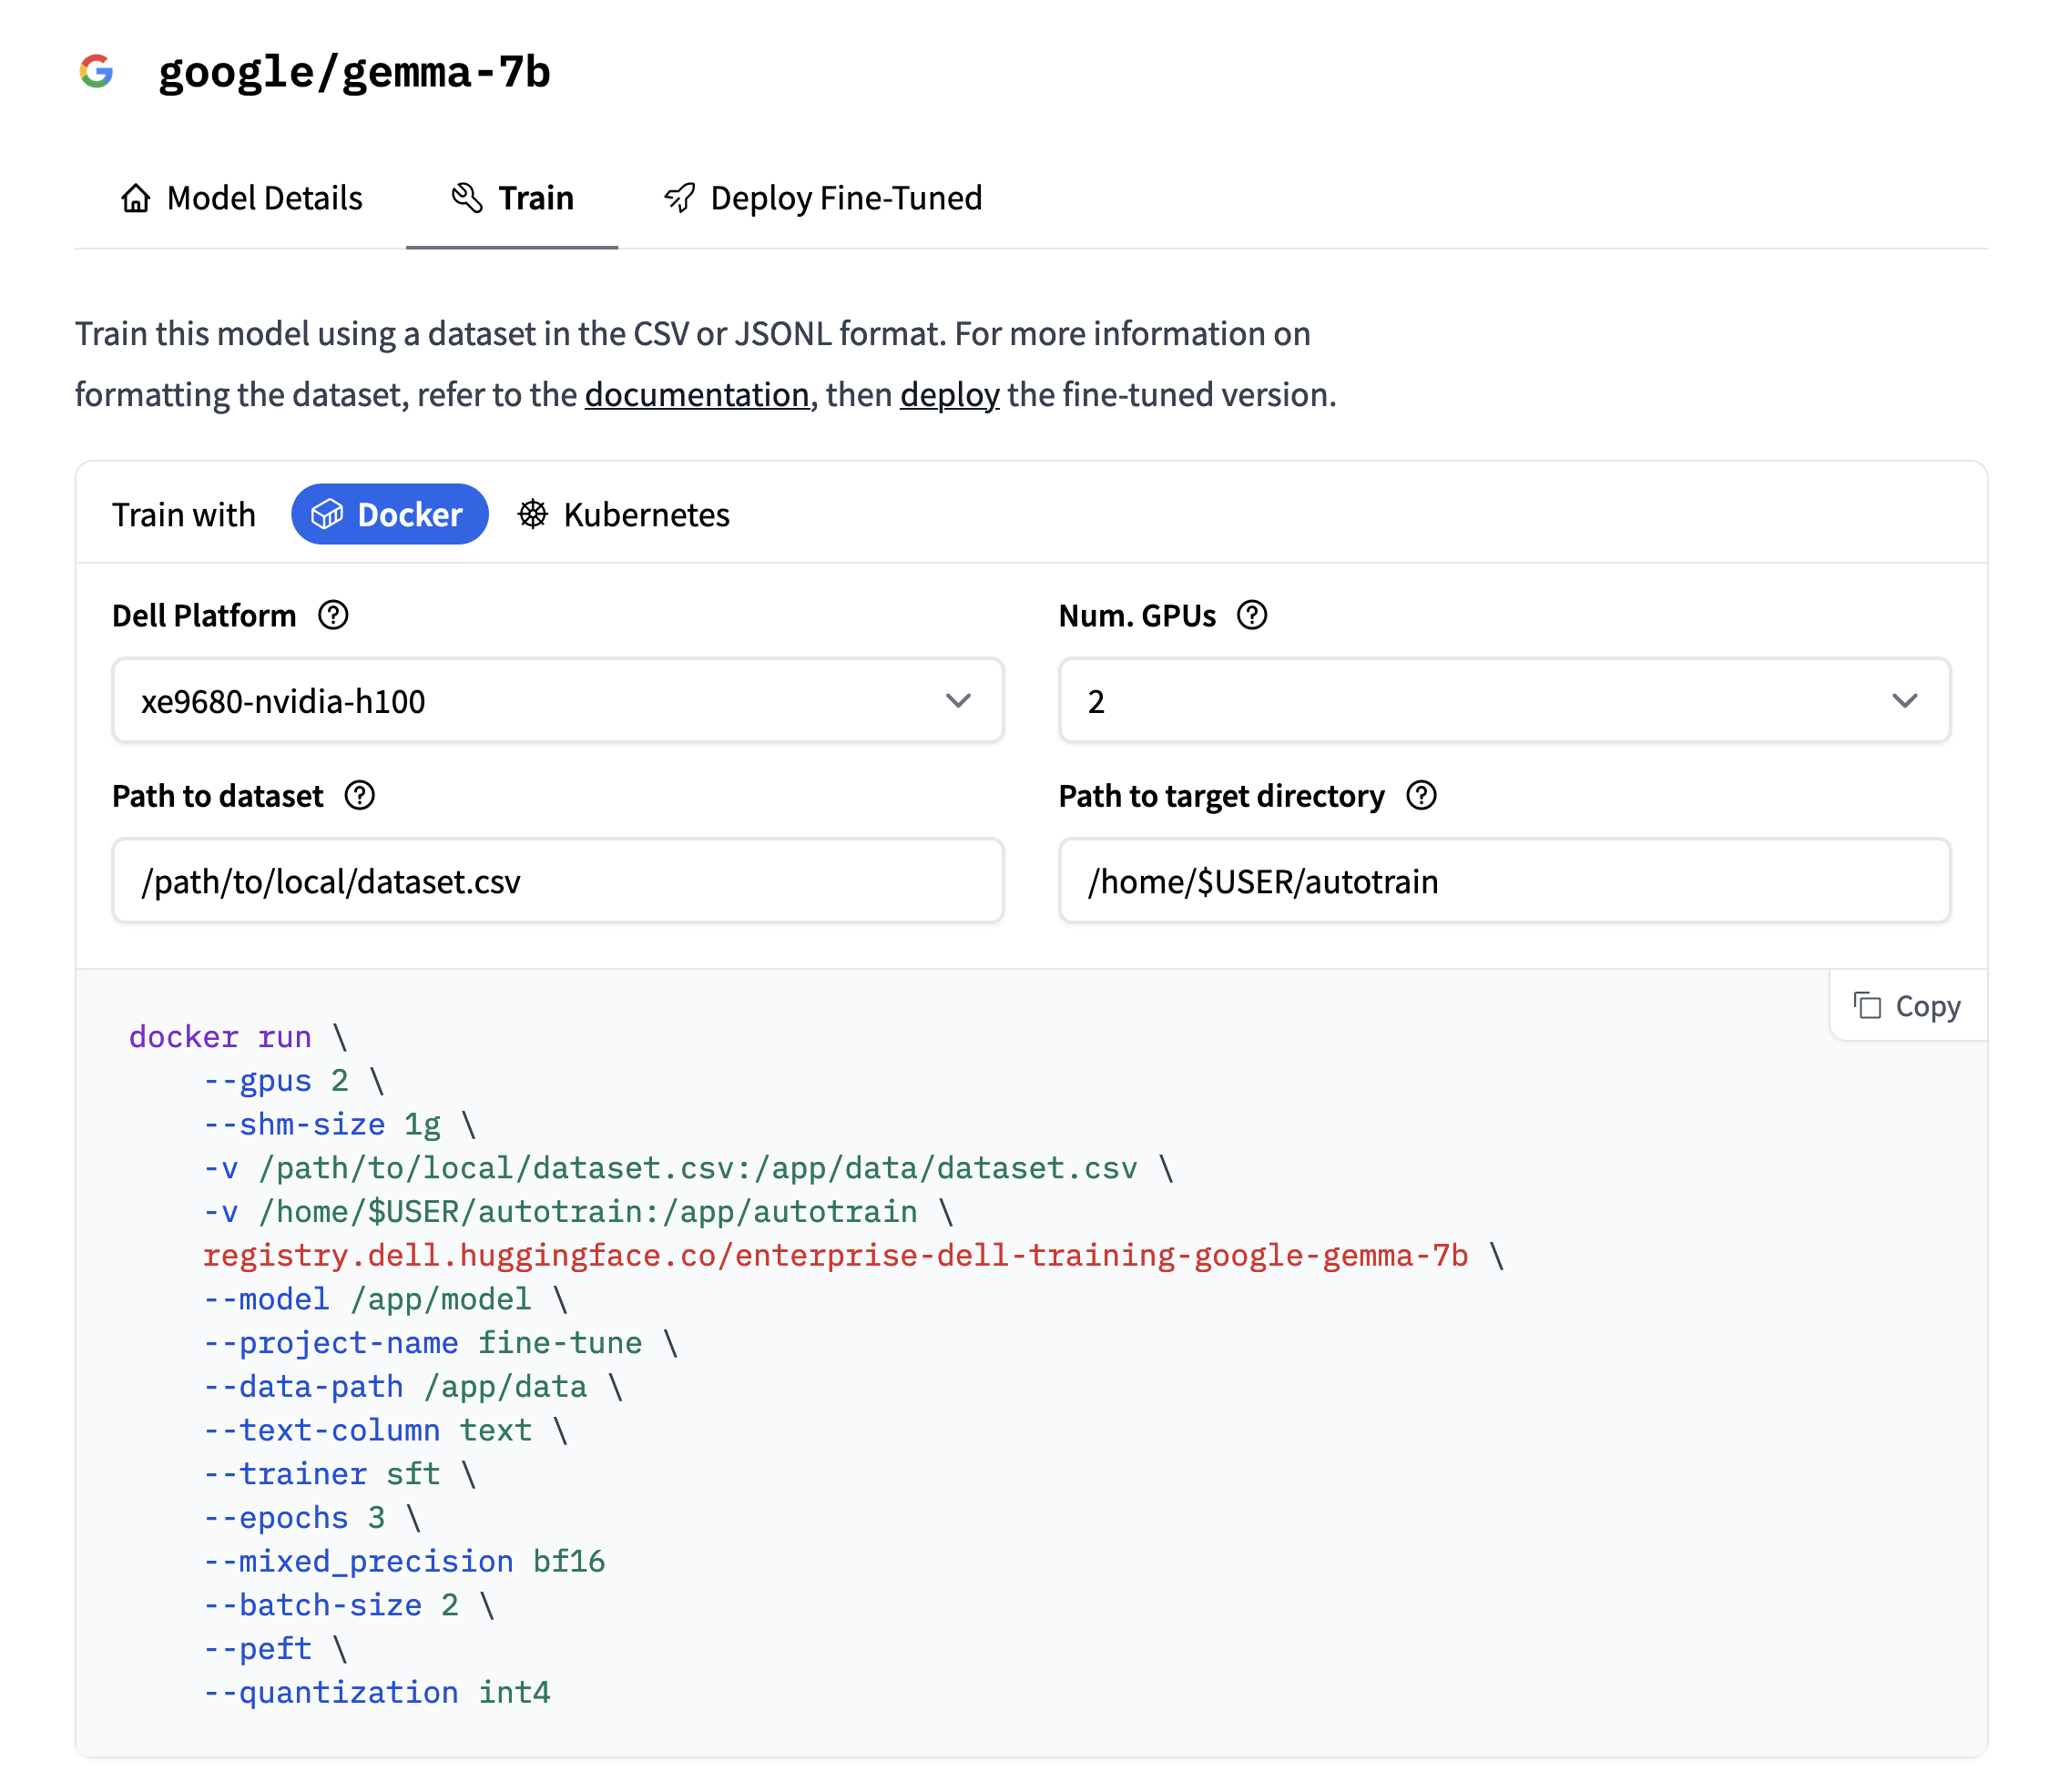Select Docker as training method
The image size is (2069, 1792).
tap(390, 514)
